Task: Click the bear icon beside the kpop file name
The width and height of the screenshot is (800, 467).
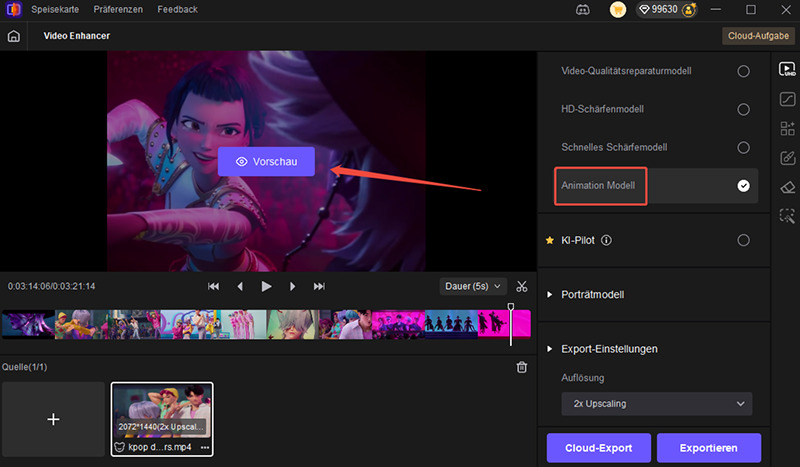Action: click(119, 447)
